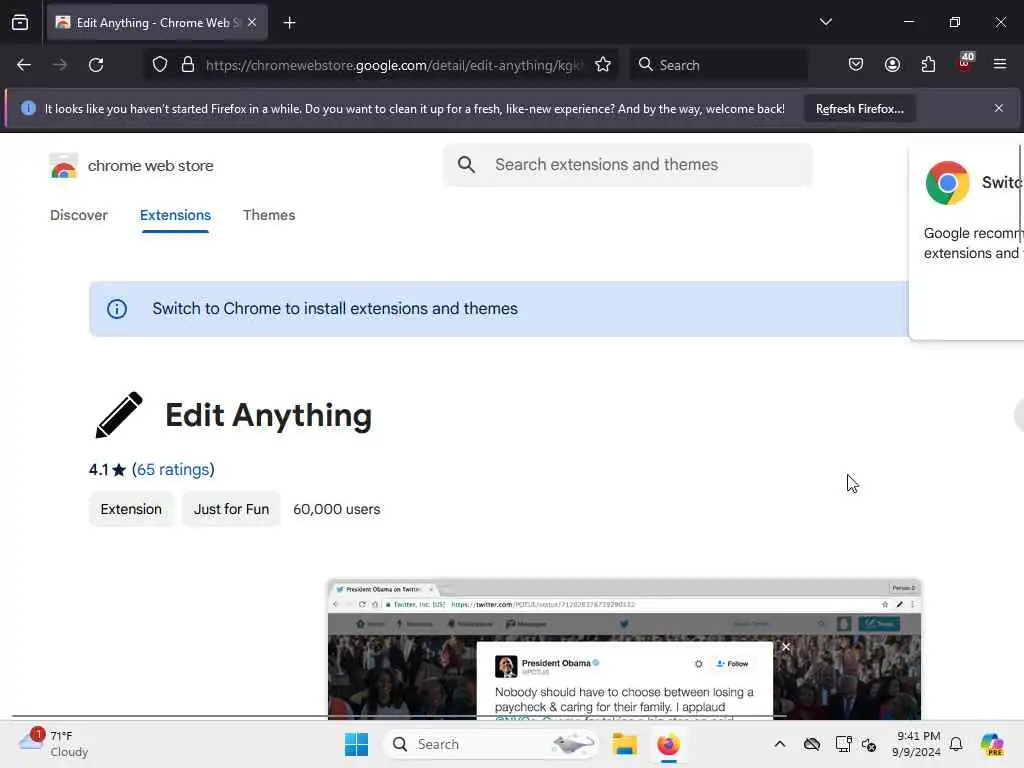The height and width of the screenshot is (768, 1024).
Task: Switch to the Discover tab
Action: pos(79,215)
